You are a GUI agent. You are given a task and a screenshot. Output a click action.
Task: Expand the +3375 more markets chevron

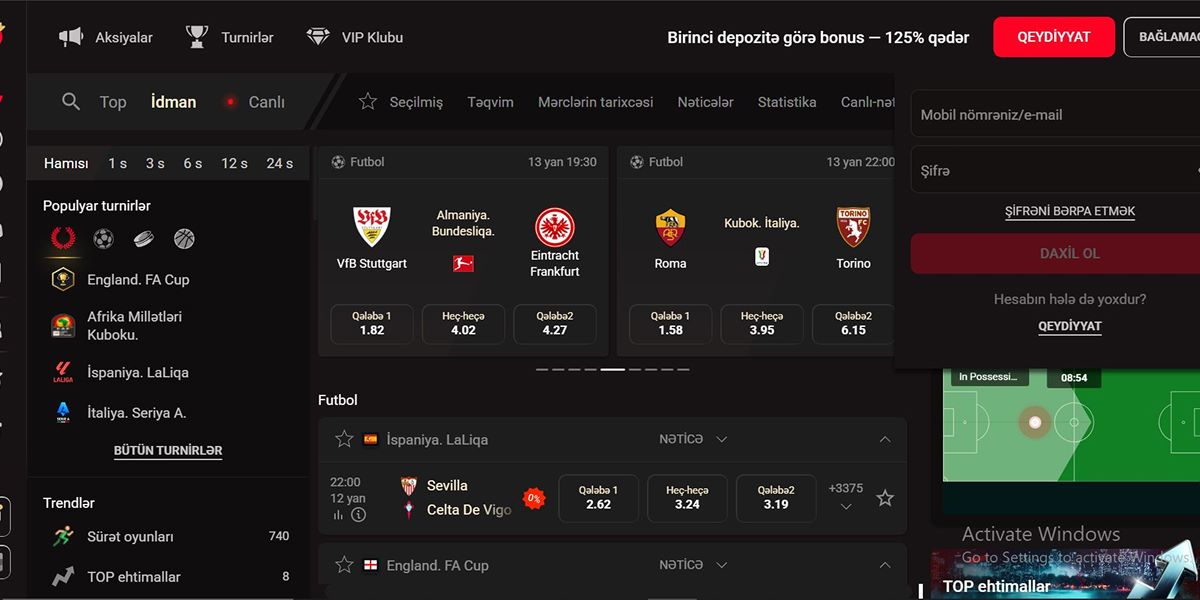(x=846, y=507)
